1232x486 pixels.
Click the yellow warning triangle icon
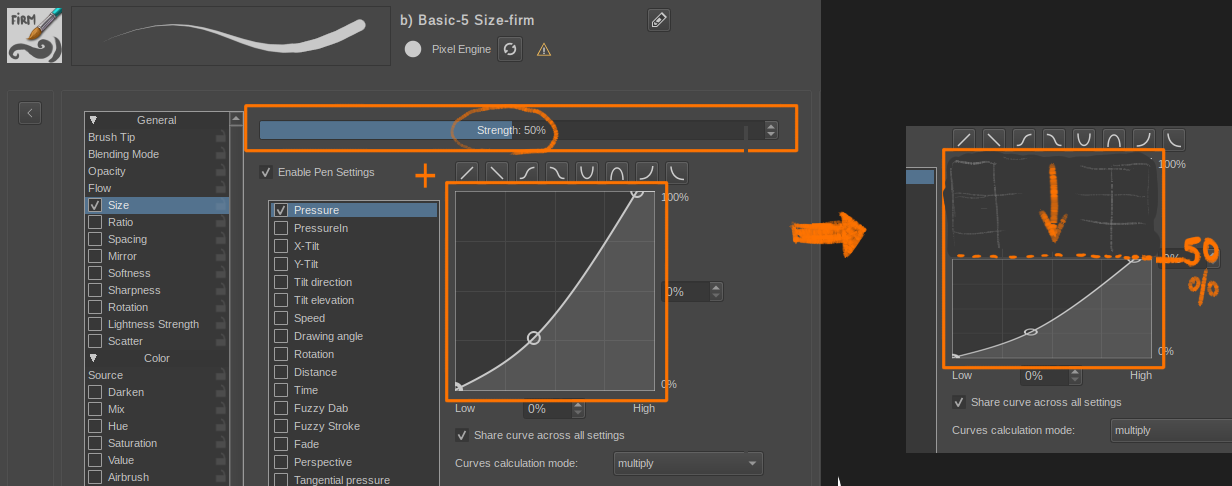544,49
